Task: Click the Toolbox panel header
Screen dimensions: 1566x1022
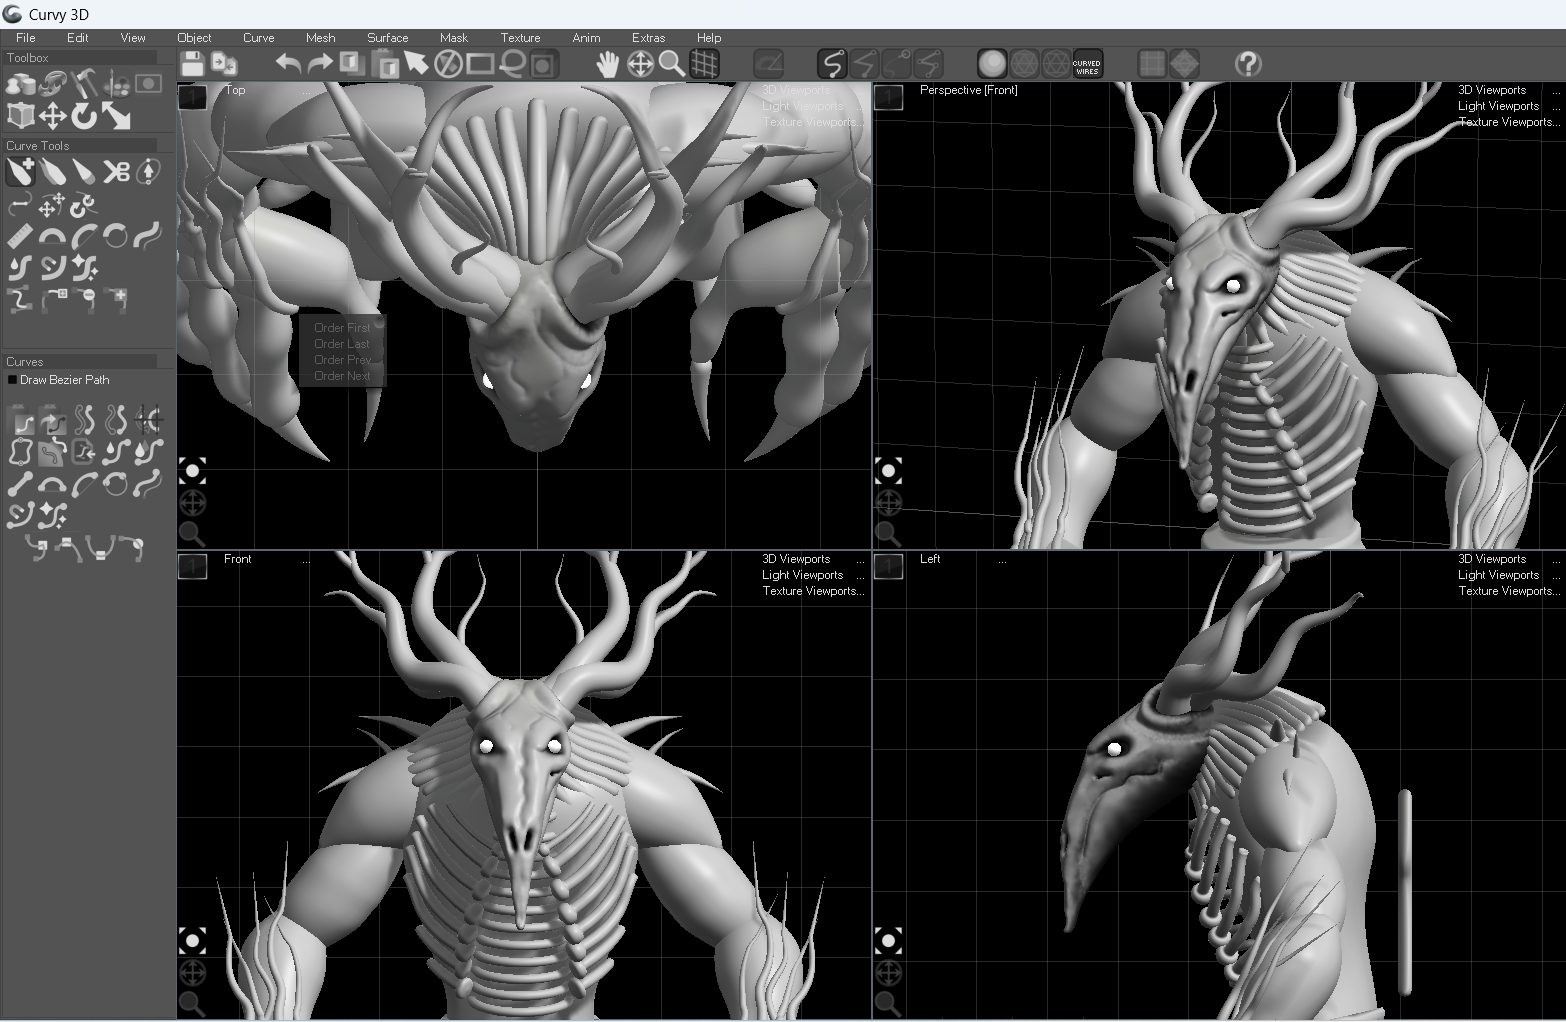Action: coord(81,58)
